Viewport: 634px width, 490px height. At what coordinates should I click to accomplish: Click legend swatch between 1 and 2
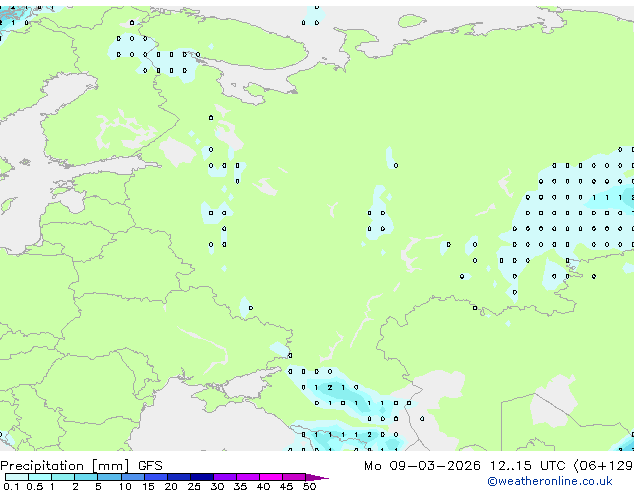click(x=63, y=477)
